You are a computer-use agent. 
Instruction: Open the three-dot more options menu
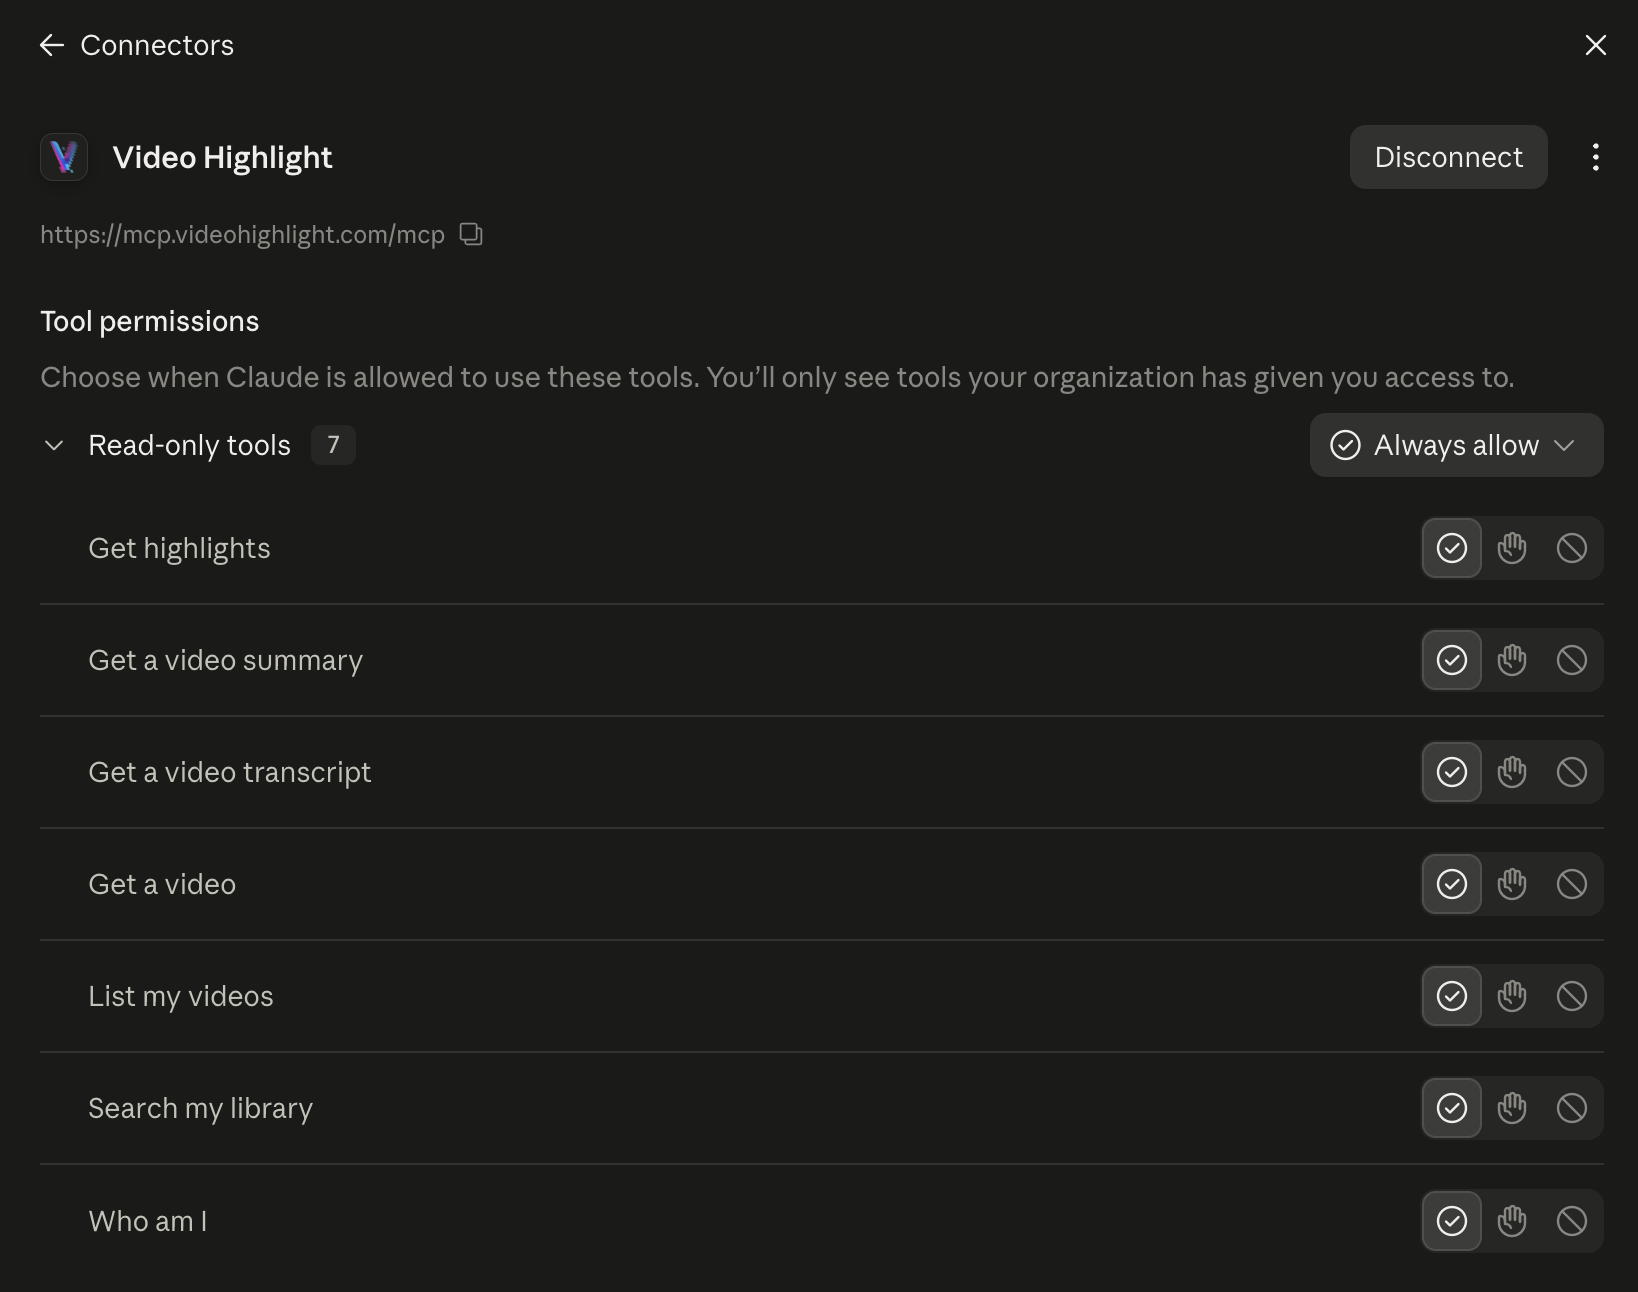[1595, 157]
